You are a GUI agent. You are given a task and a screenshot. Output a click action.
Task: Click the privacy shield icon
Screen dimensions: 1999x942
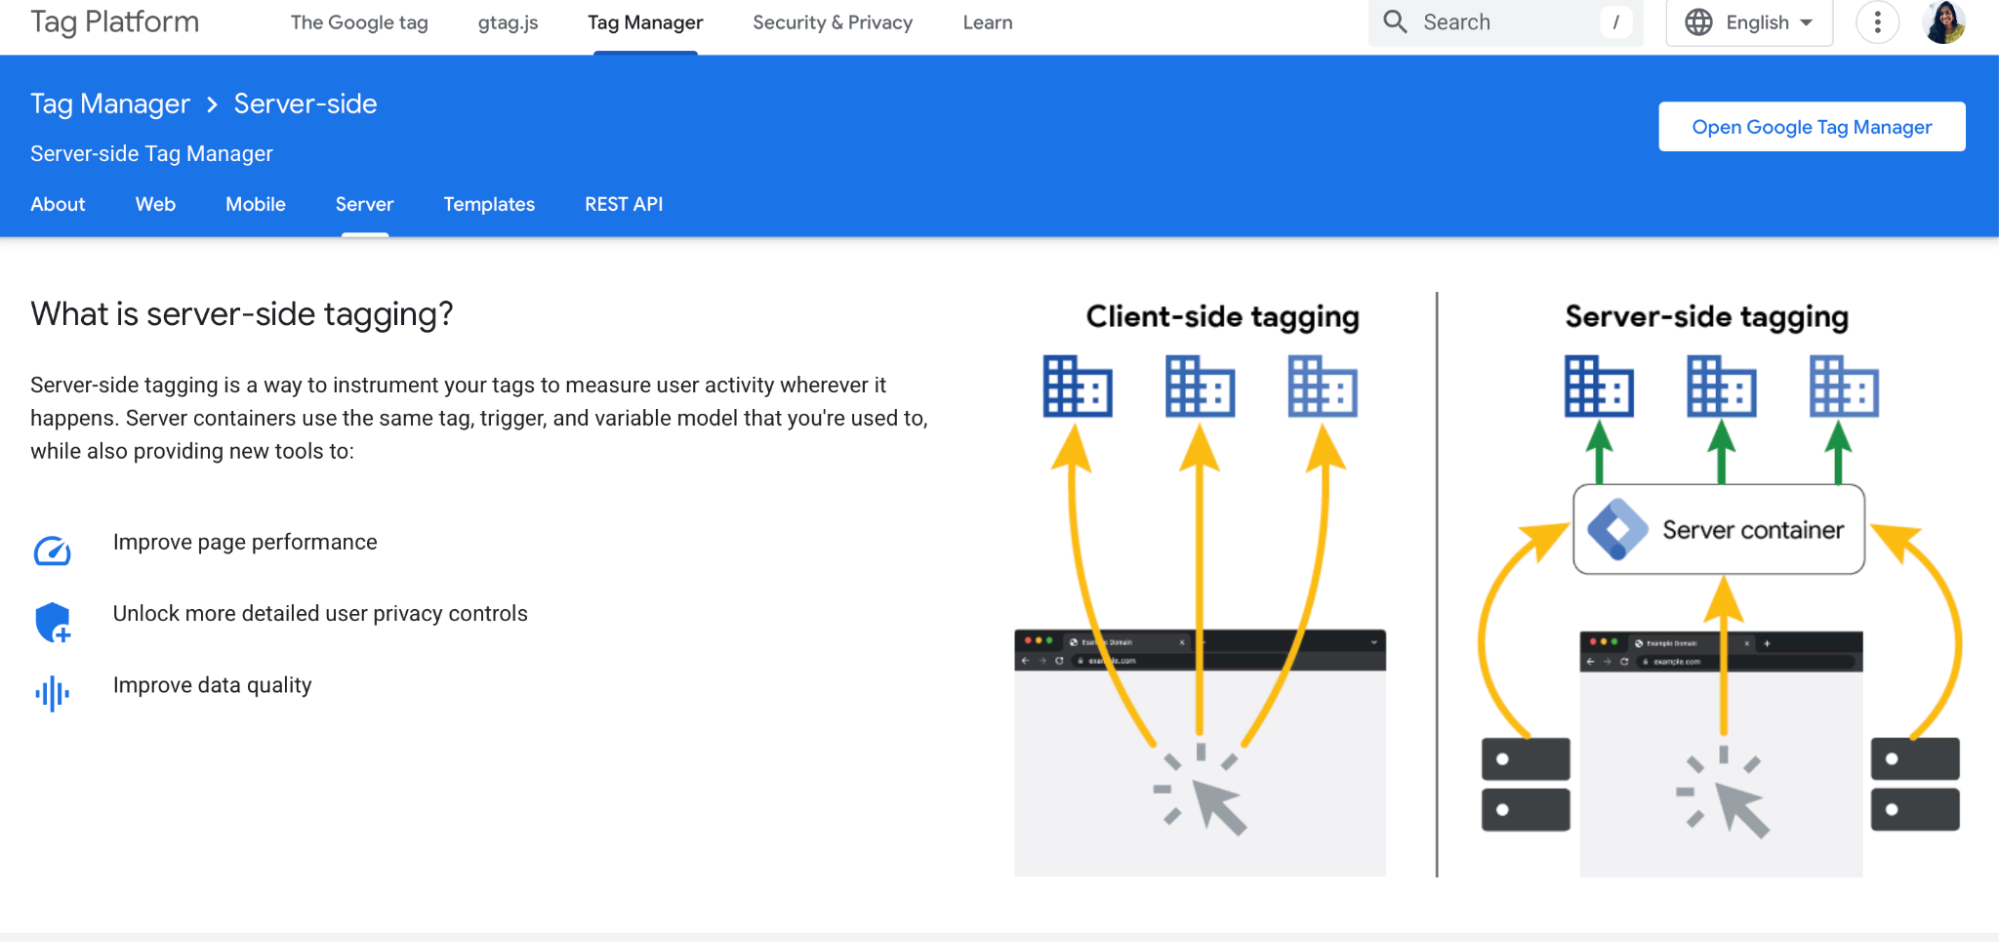tap(52, 621)
